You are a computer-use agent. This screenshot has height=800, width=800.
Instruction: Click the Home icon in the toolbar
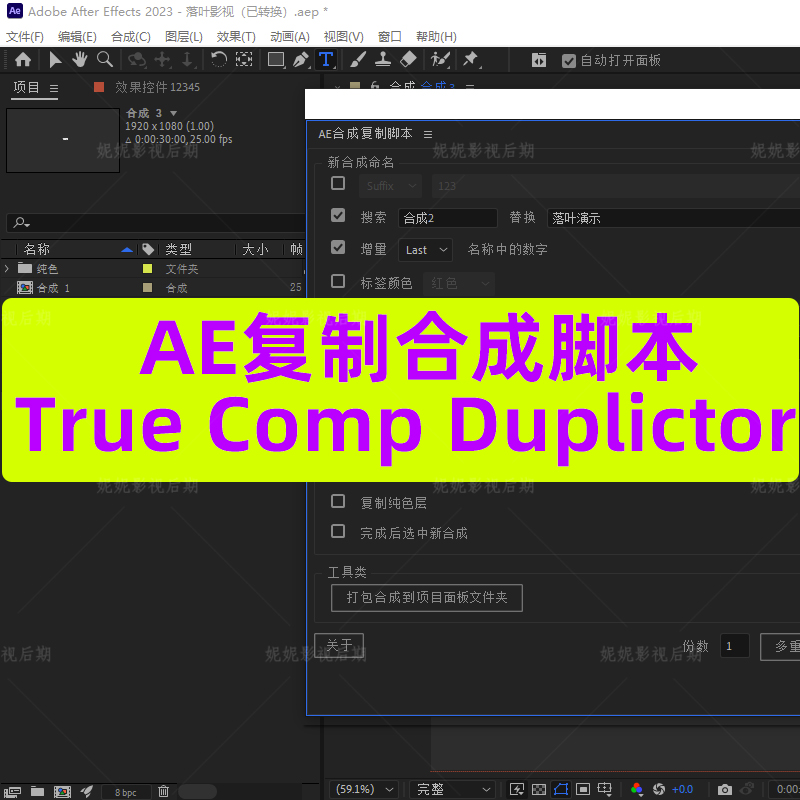tap(23, 60)
